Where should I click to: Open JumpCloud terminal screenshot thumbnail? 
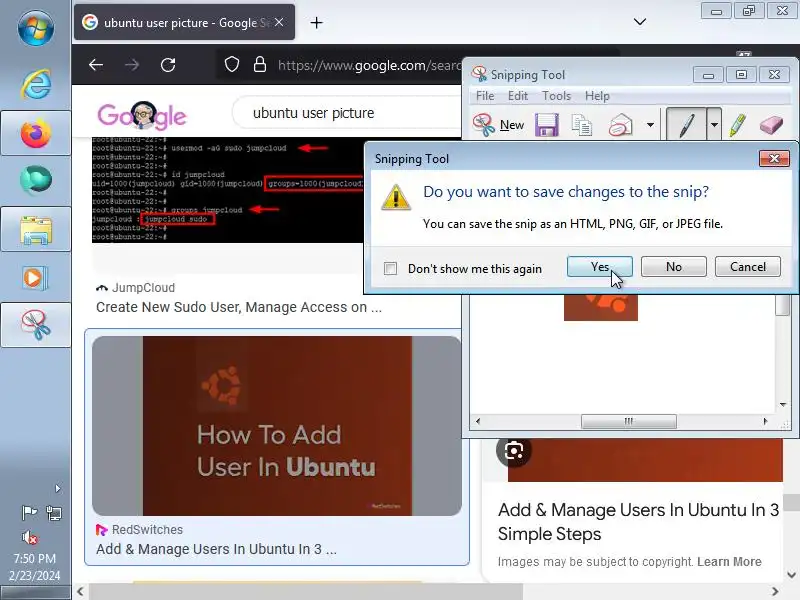tap(227, 190)
